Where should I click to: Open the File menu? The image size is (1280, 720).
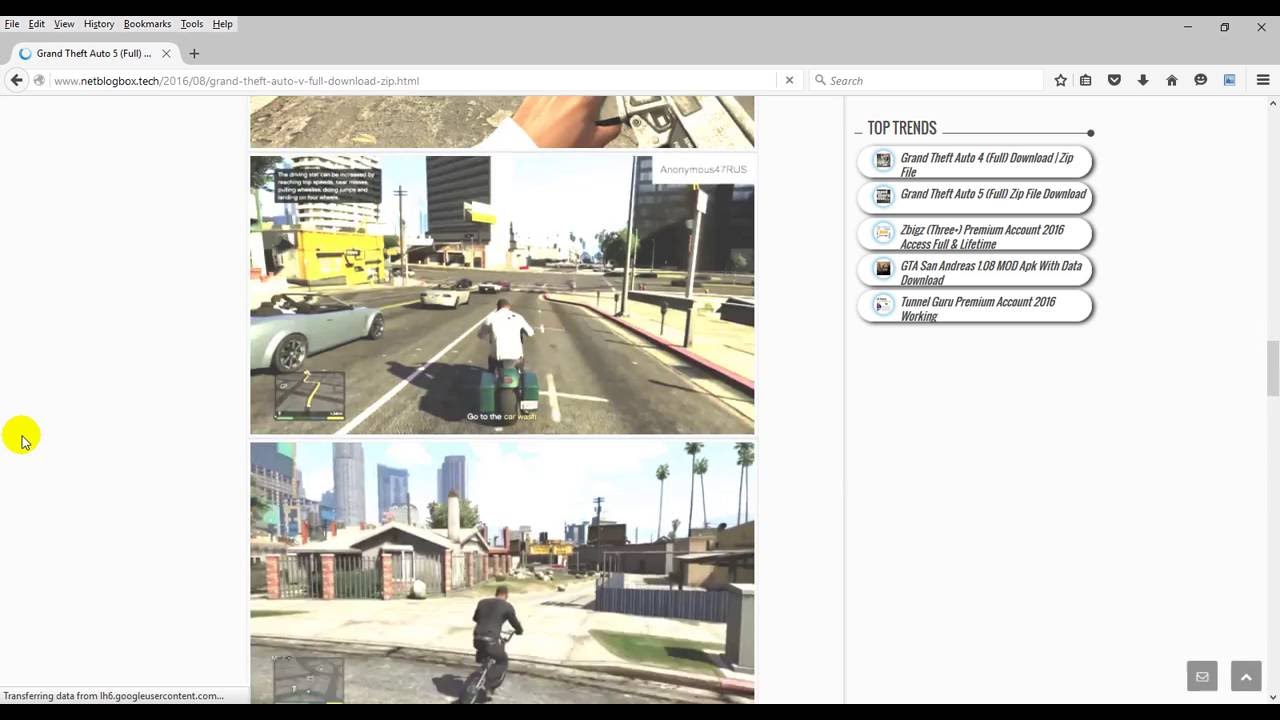point(12,24)
